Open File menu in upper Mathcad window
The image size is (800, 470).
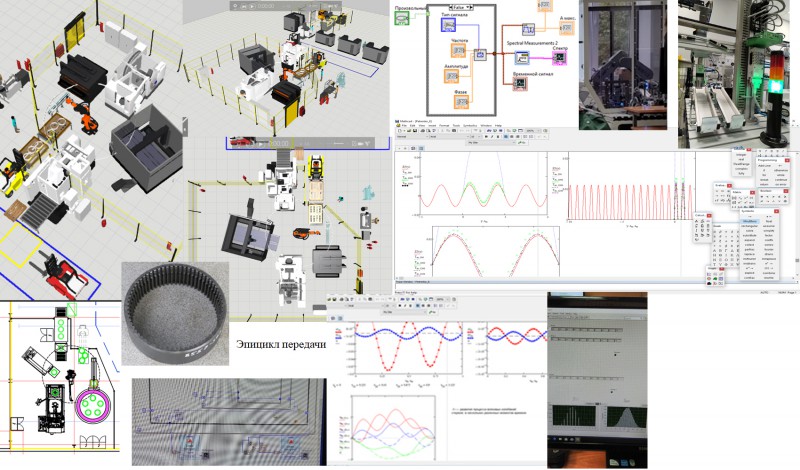(404, 126)
